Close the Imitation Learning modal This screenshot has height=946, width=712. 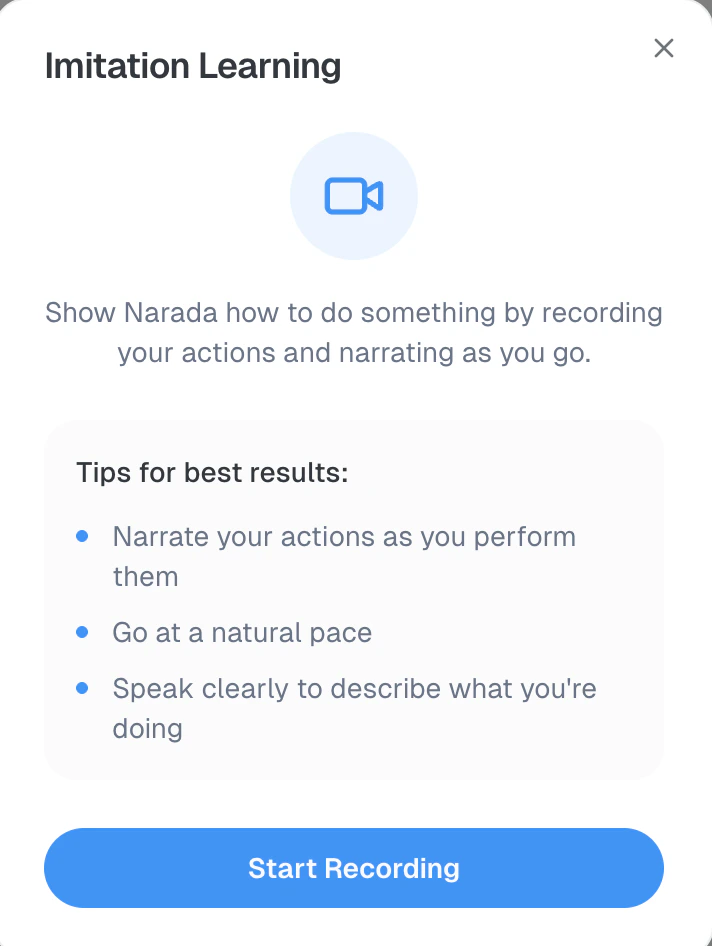[x=663, y=47]
